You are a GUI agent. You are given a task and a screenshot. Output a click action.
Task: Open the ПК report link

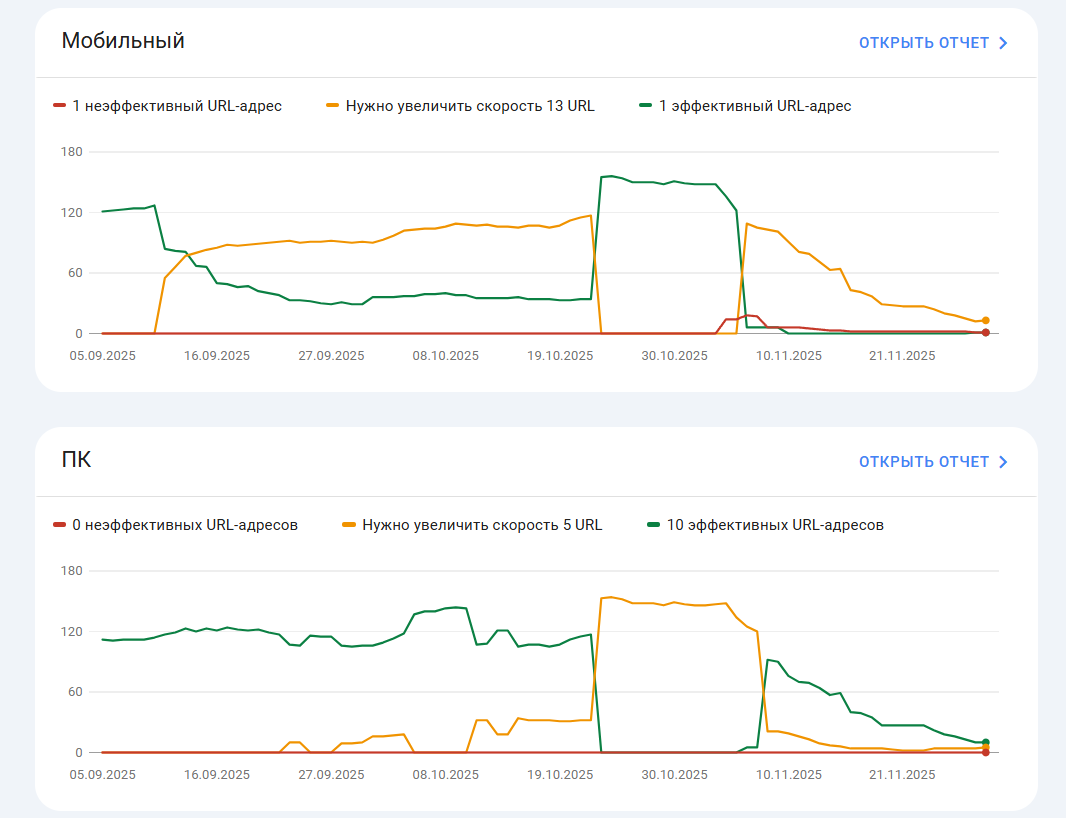[x=933, y=462]
